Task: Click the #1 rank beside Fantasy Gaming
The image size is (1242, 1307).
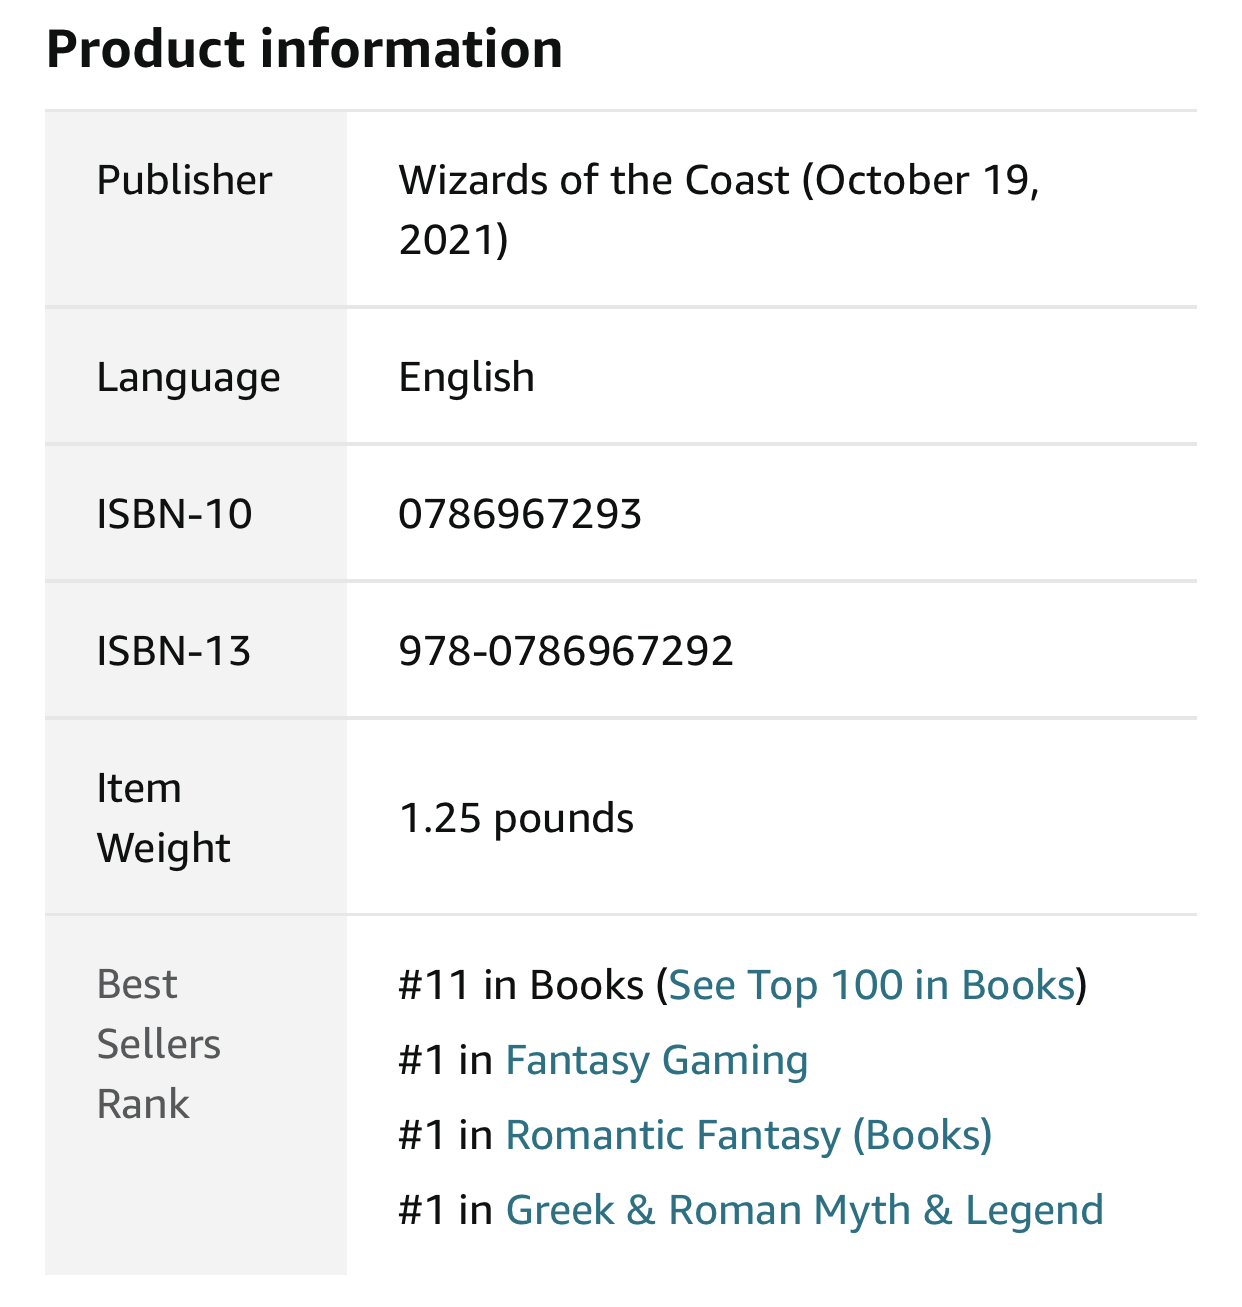Action: (421, 1060)
